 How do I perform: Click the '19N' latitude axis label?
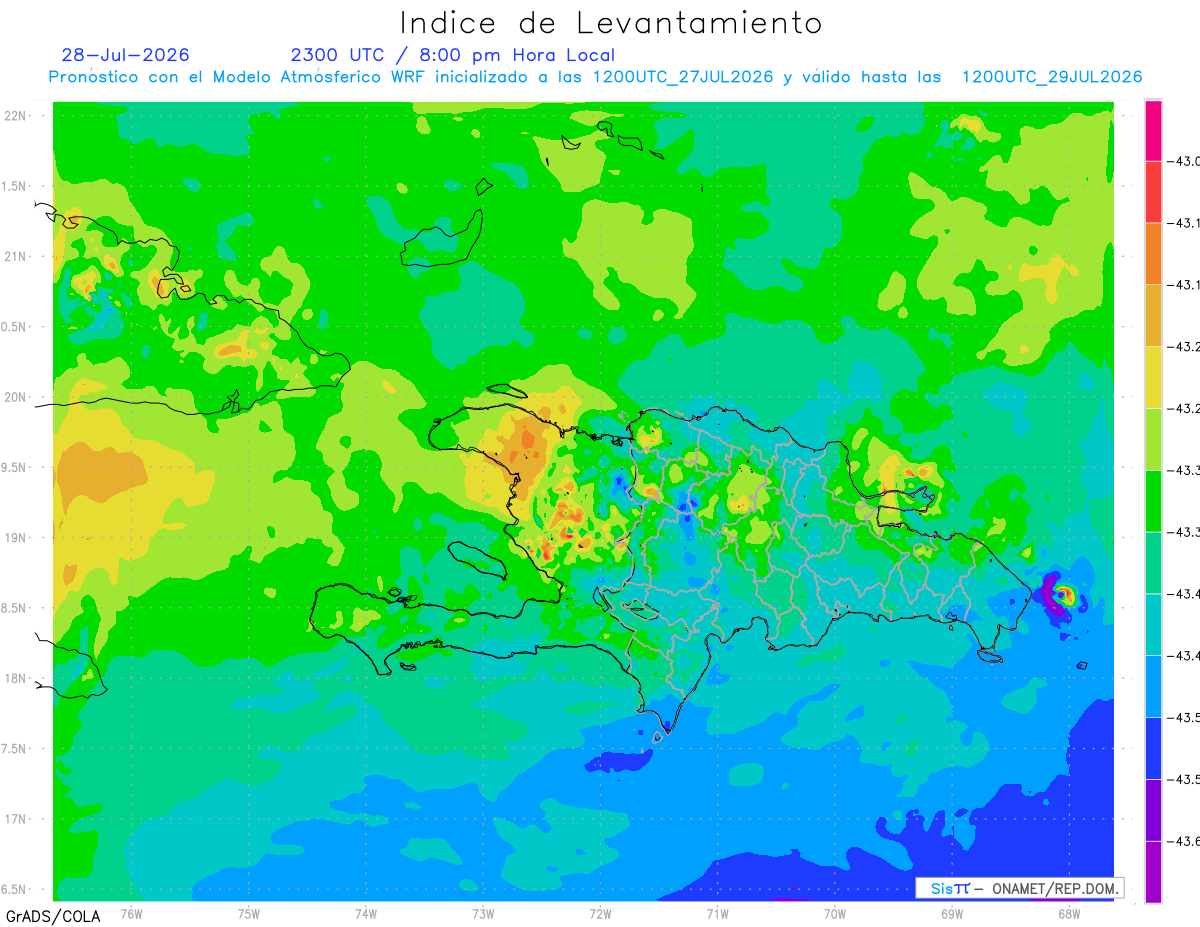coord(14,538)
